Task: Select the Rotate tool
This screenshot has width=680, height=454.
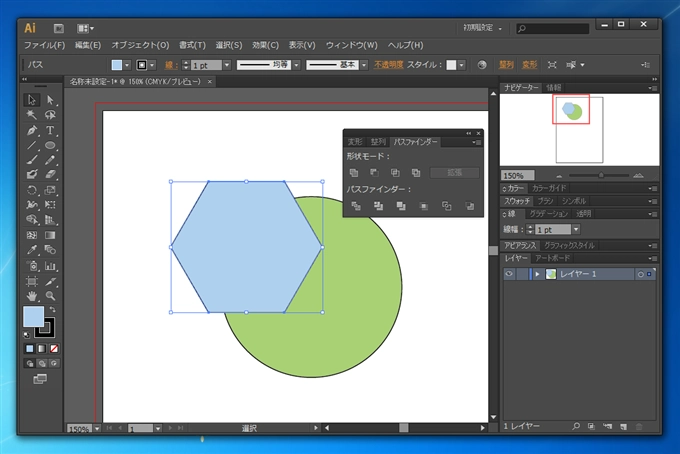Action: [x=32, y=190]
